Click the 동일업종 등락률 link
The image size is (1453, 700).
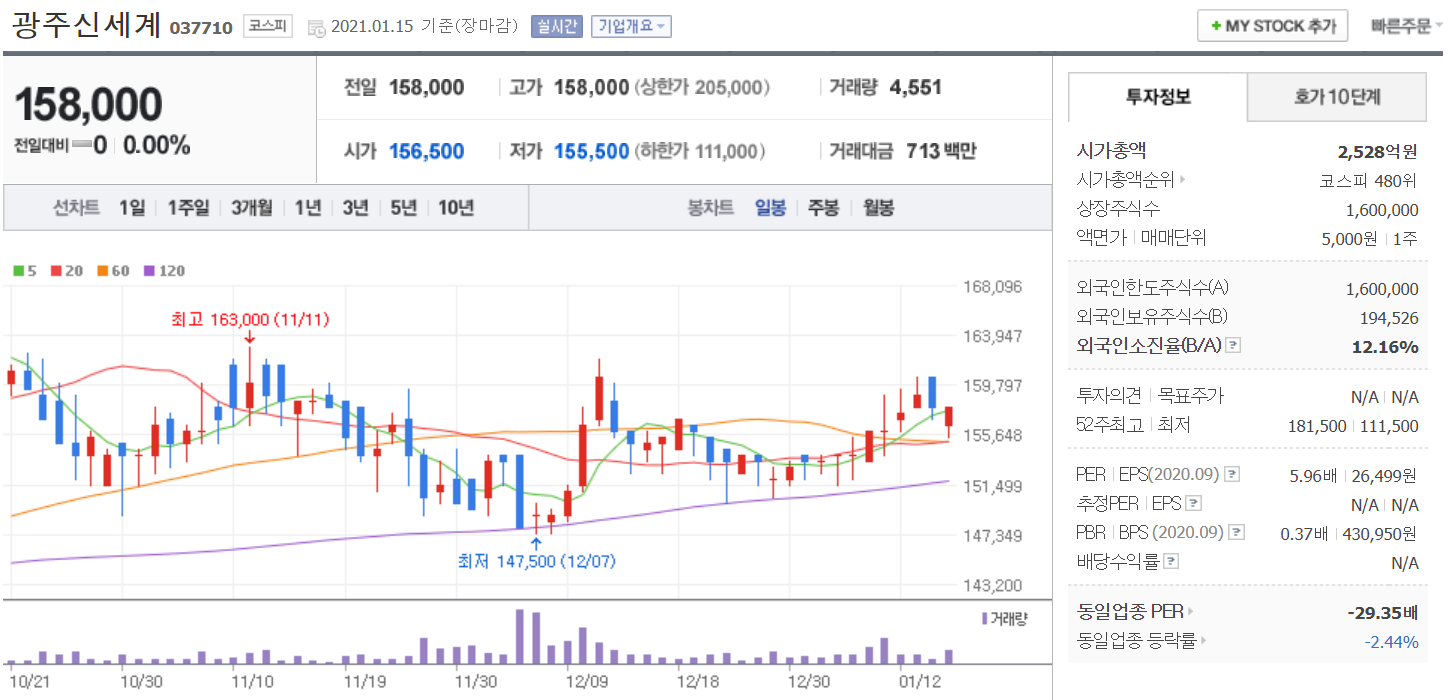coord(1140,641)
